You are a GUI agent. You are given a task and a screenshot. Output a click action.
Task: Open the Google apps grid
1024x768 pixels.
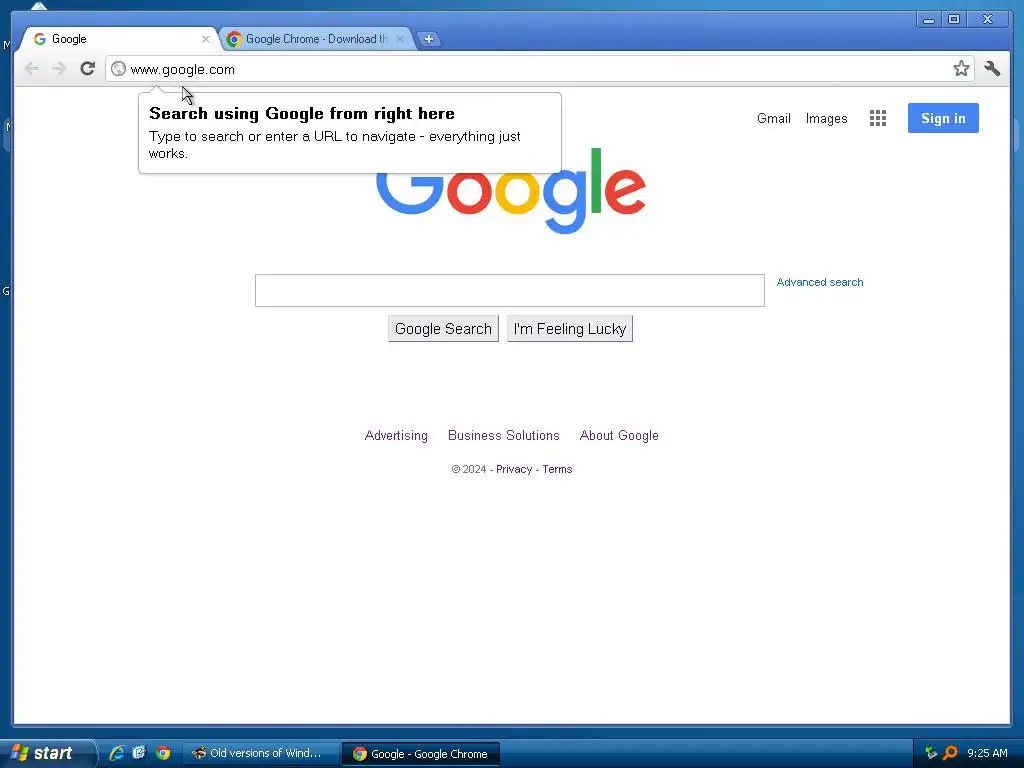click(x=878, y=118)
